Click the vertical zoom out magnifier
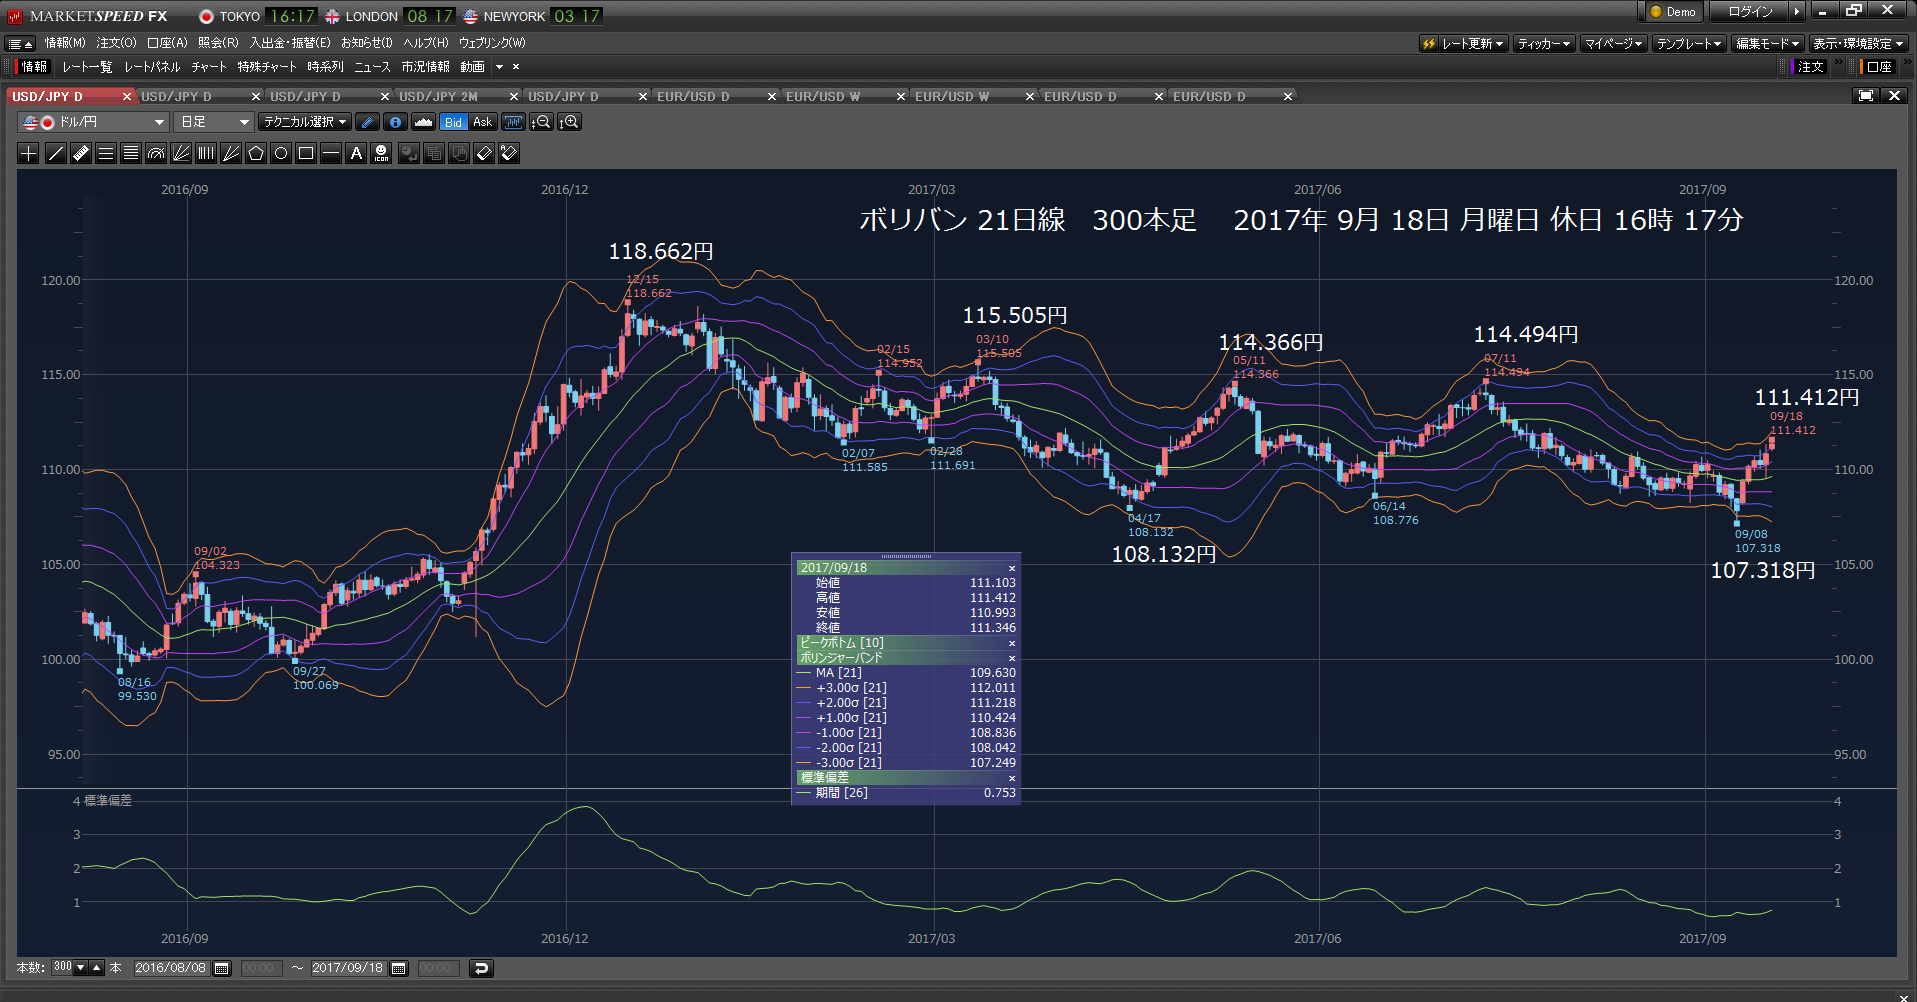1917x1002 pixels. tap(541, 122)
